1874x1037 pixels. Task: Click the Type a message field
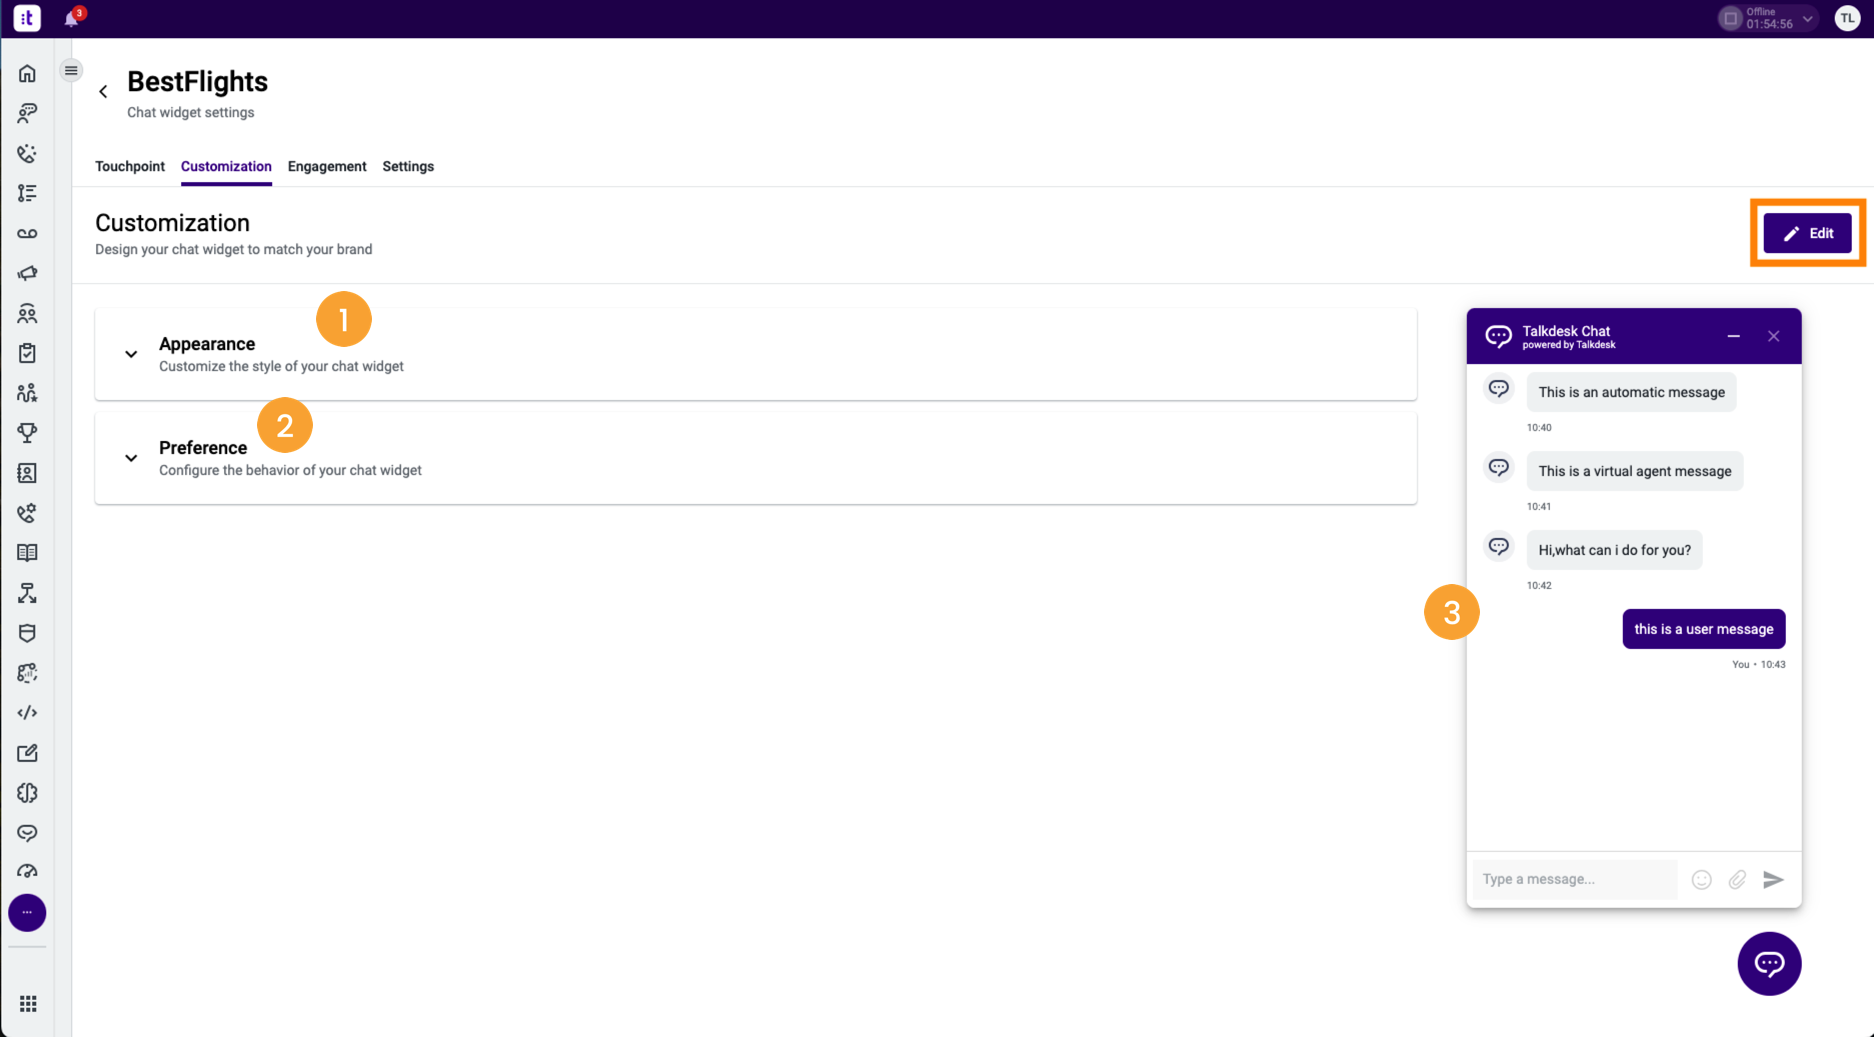tap(1576, 879)
